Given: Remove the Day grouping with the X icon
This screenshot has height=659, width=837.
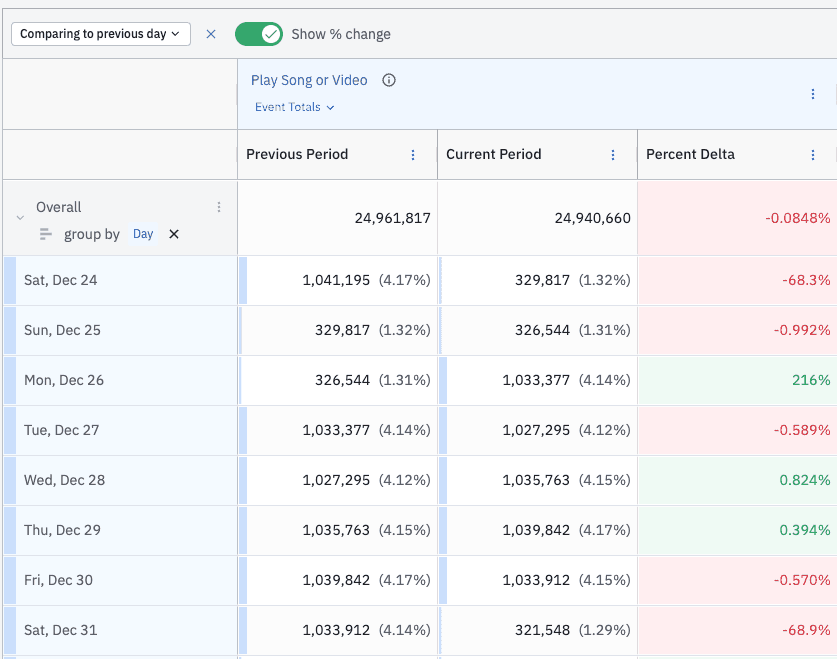Looking at the screenshot, I should tap(174, 234).
